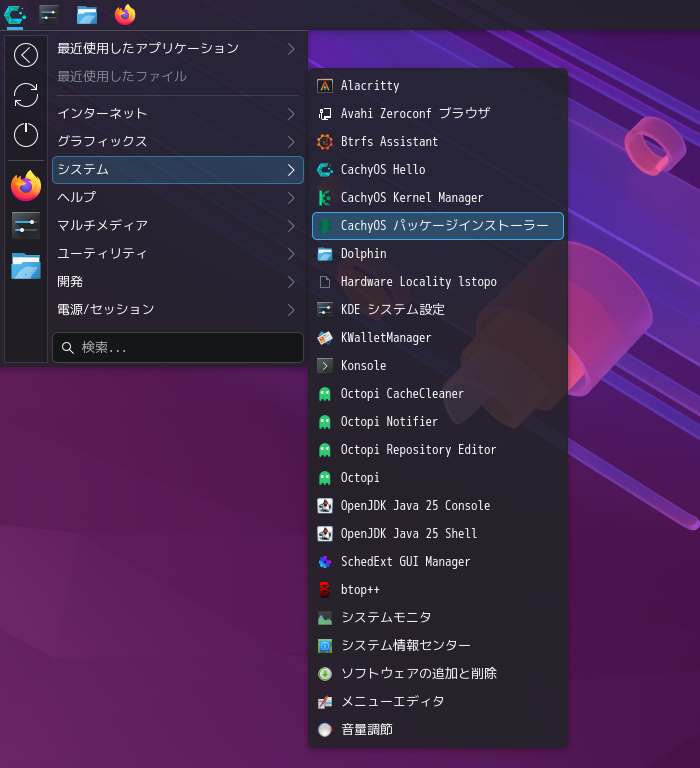Select グラフィックス menu category
Image resolution: width=700 pixels, height=768 pixels.
177,142
